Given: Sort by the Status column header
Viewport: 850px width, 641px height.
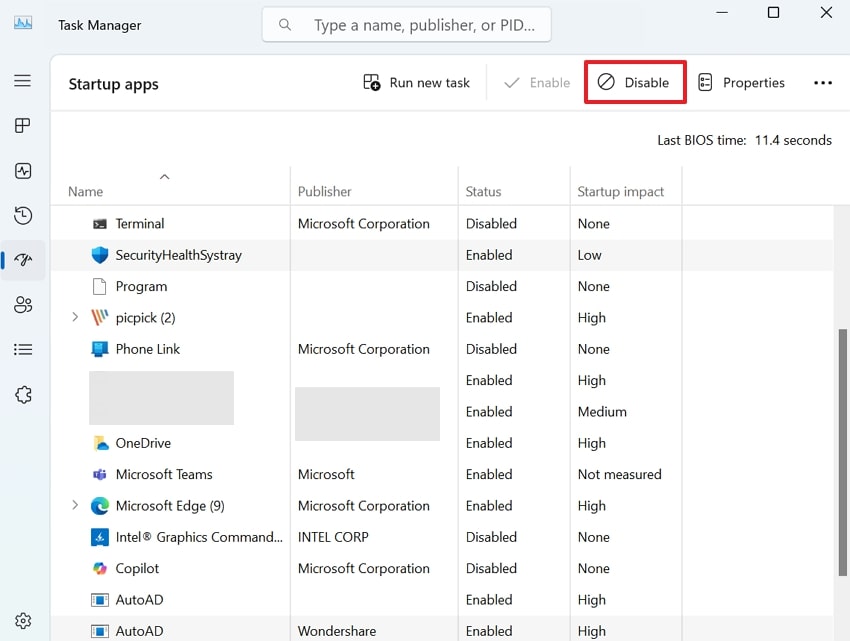Looking at the screenshot, I should [483, 191].
